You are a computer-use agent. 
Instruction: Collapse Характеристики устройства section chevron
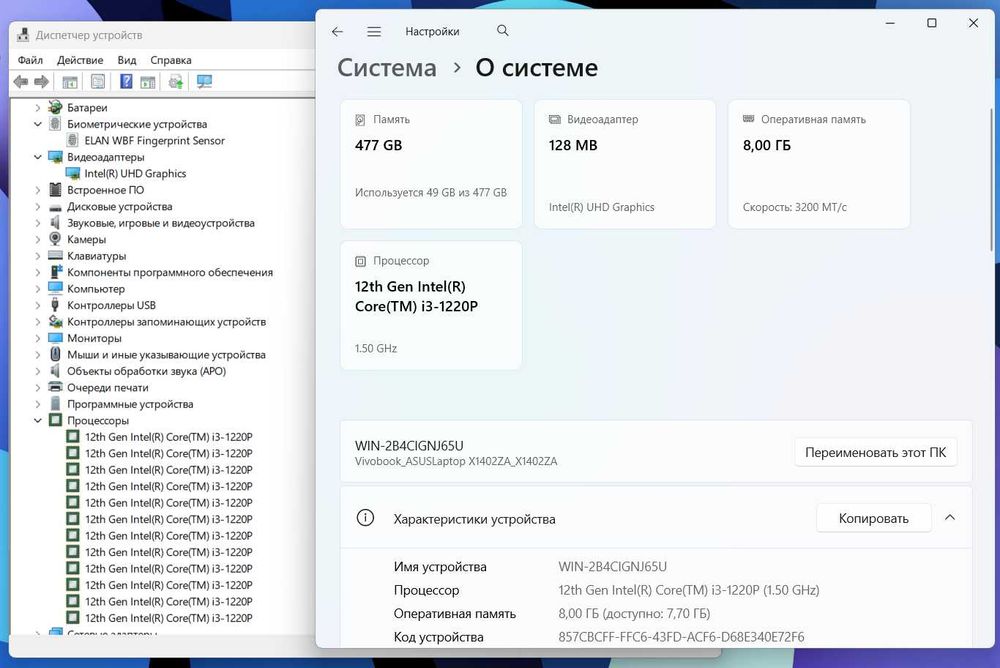pos(950,518)
